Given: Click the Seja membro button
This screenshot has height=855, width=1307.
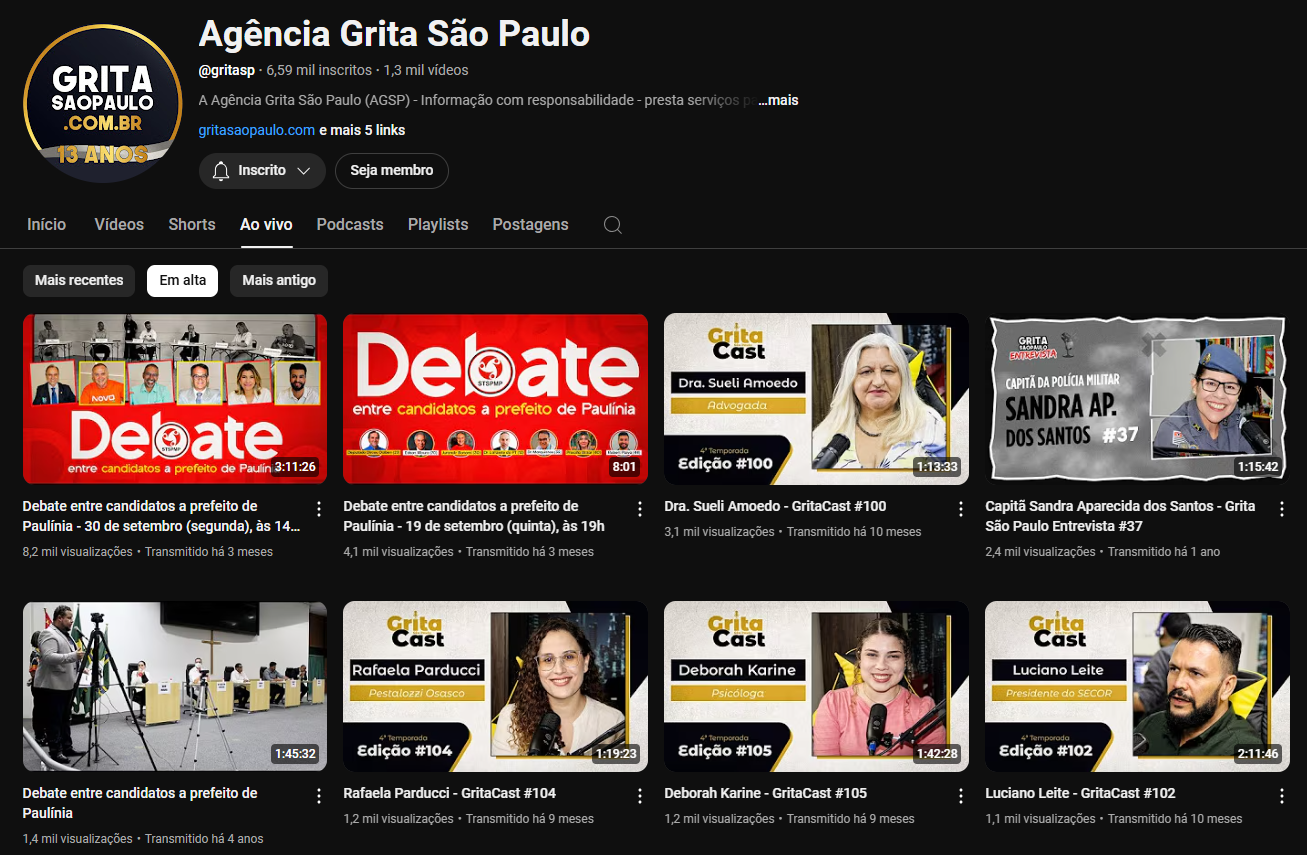Looking at the screenshot, I should (x=392, y=171).
